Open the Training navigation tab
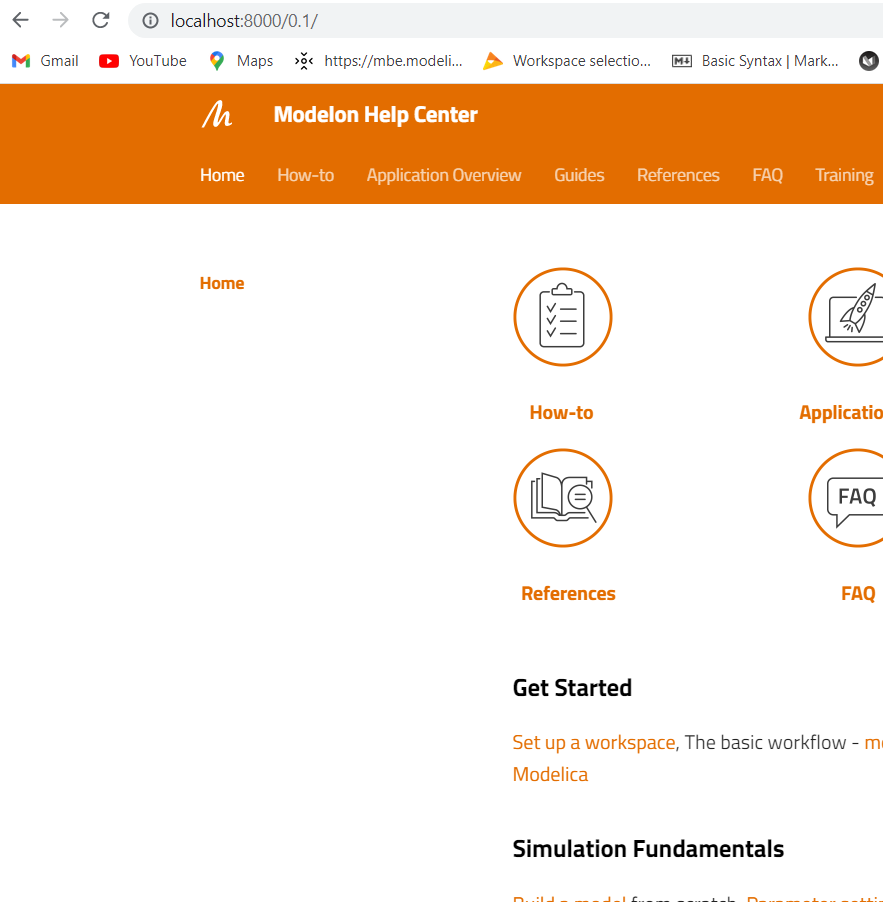The width and height of the screenshot is (883, 902). click(x=844, y=175)
